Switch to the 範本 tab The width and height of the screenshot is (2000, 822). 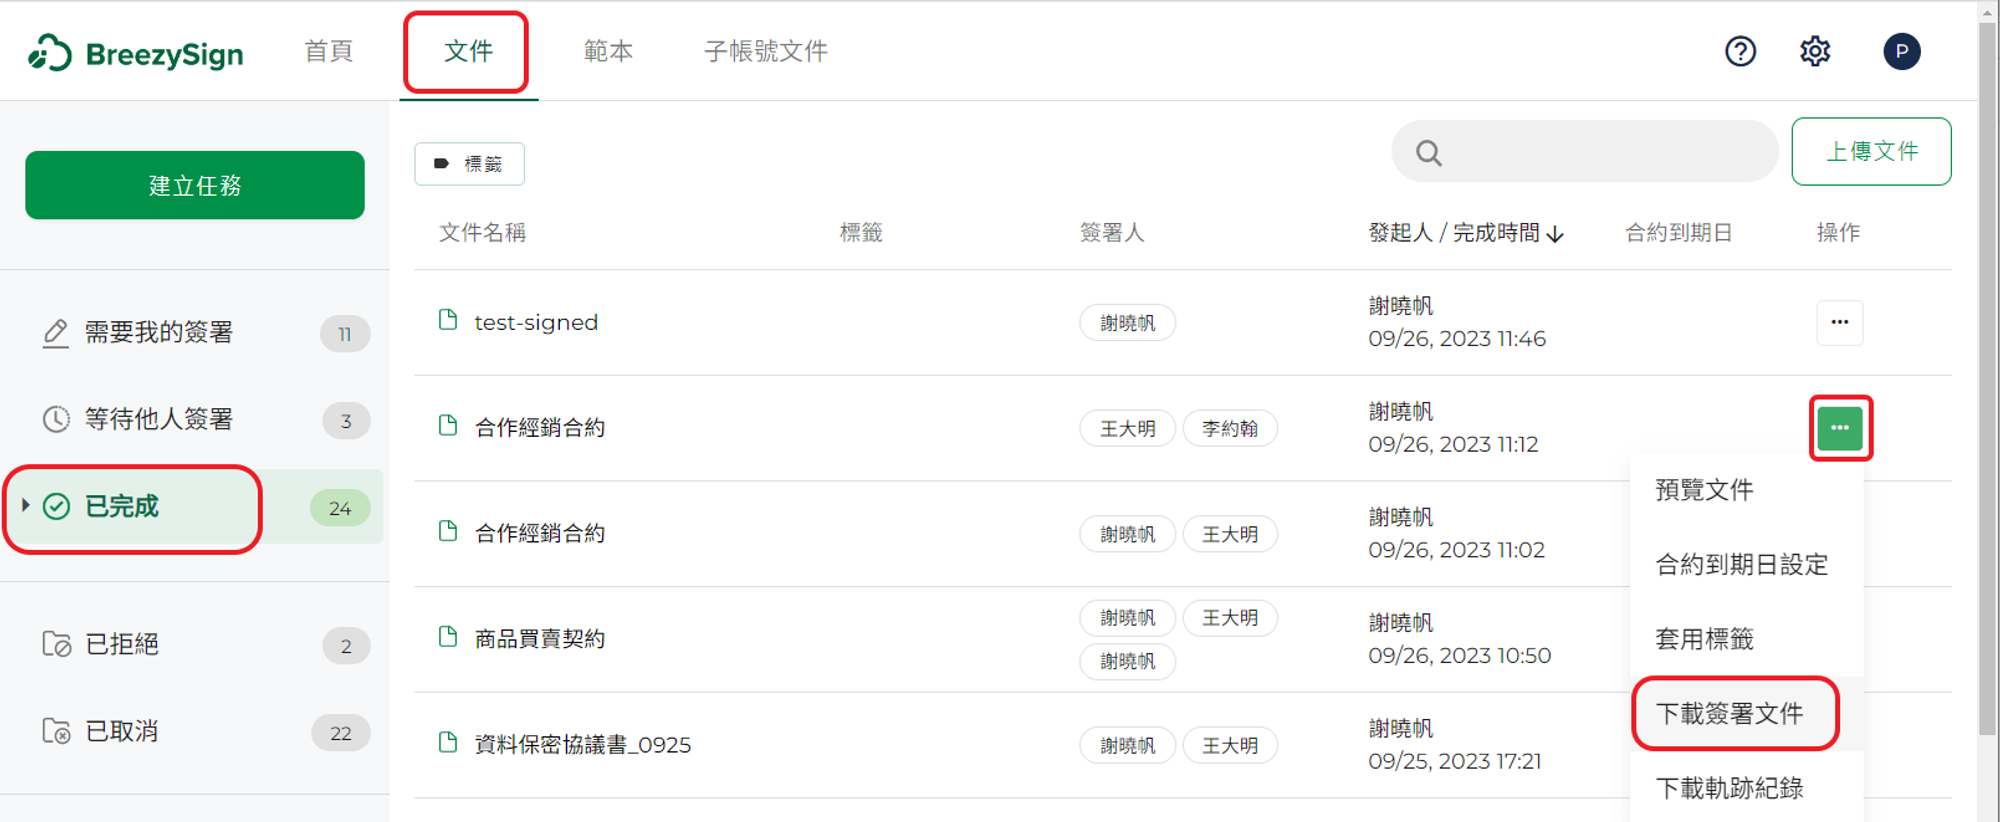608,51
